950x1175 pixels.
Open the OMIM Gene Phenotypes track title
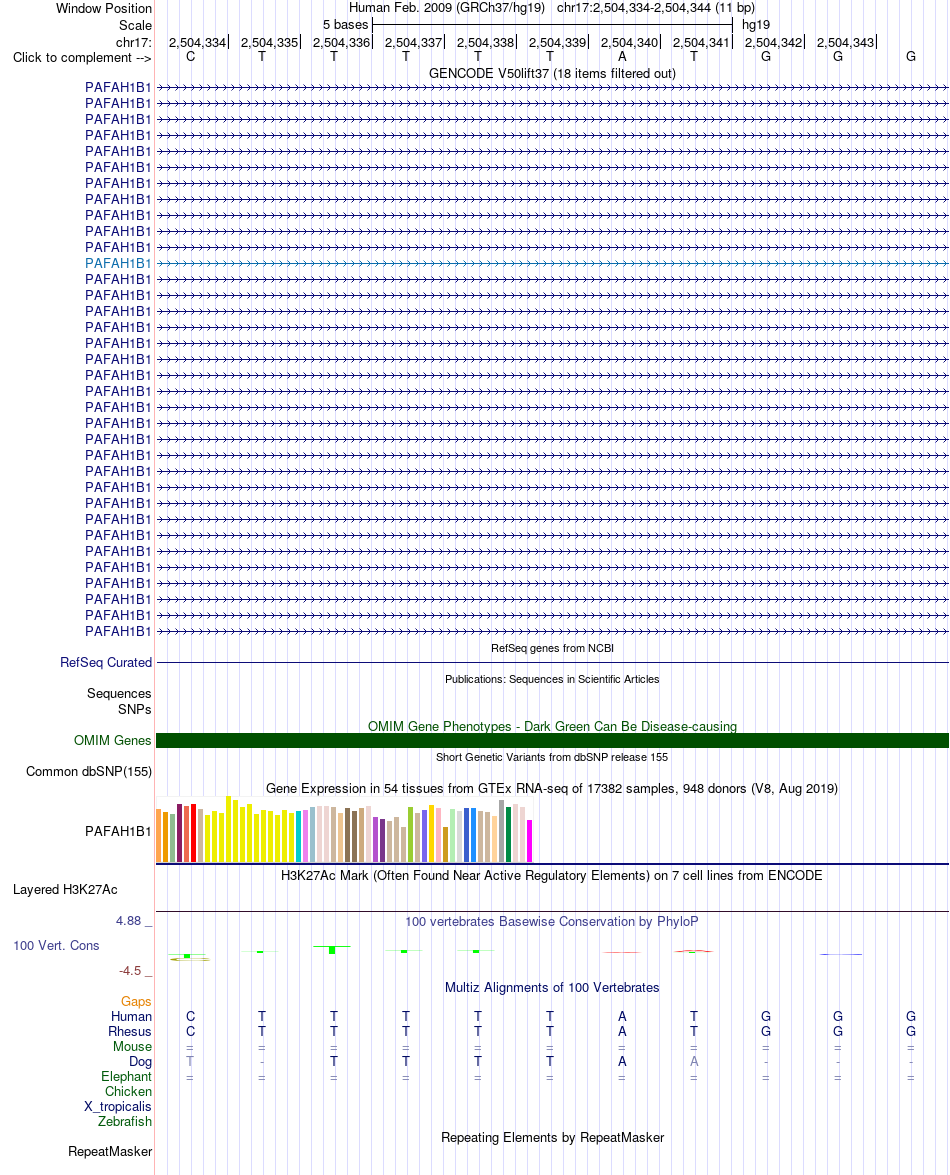tap(552, 726)
